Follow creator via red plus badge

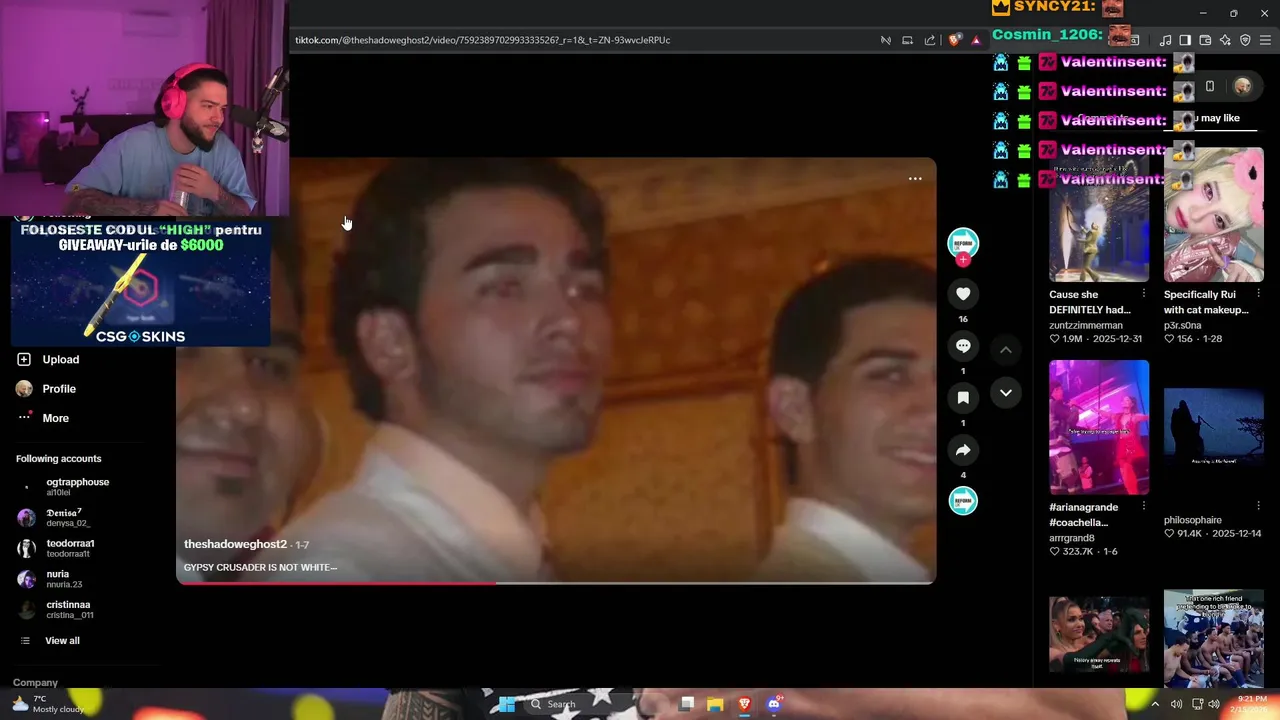point(963,260)
